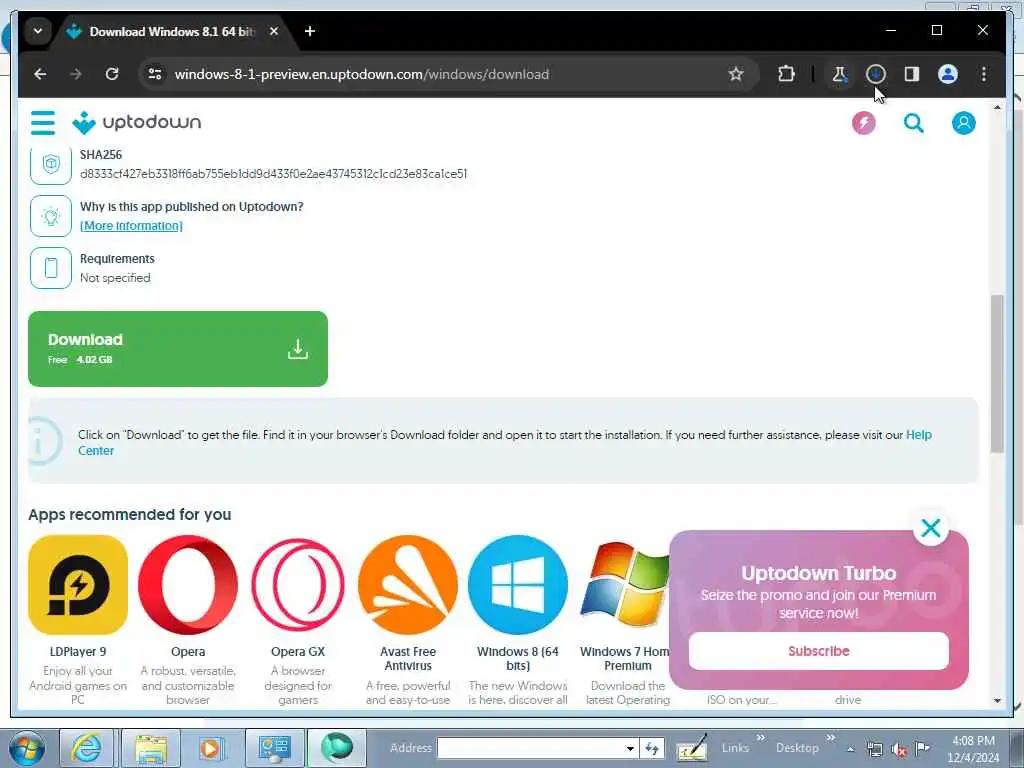Show hidden system tray icons

[850, 749]
